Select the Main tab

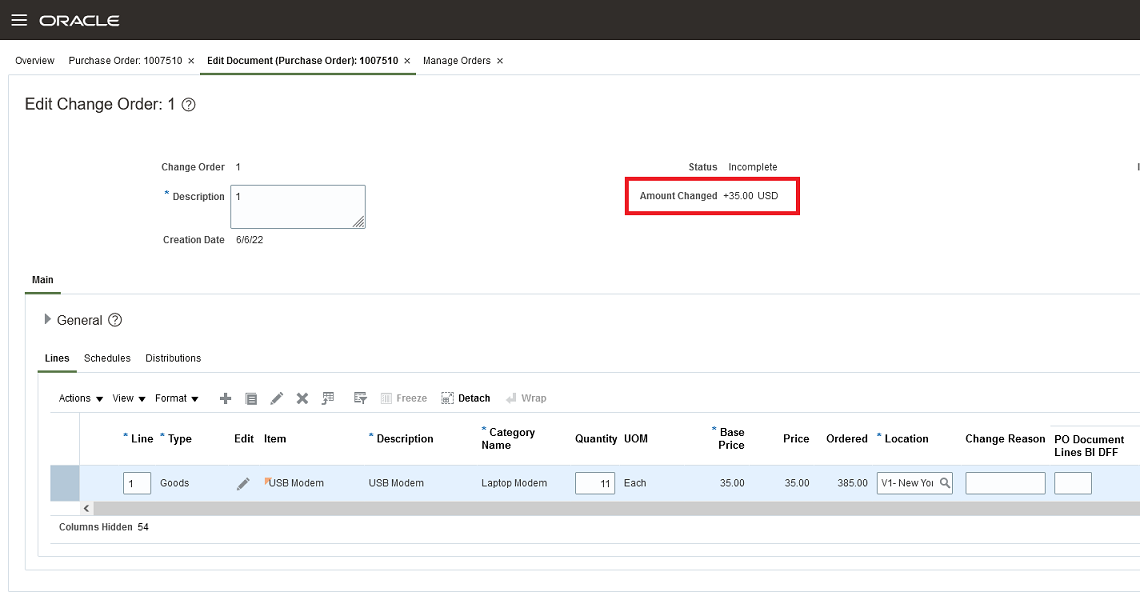43,280
